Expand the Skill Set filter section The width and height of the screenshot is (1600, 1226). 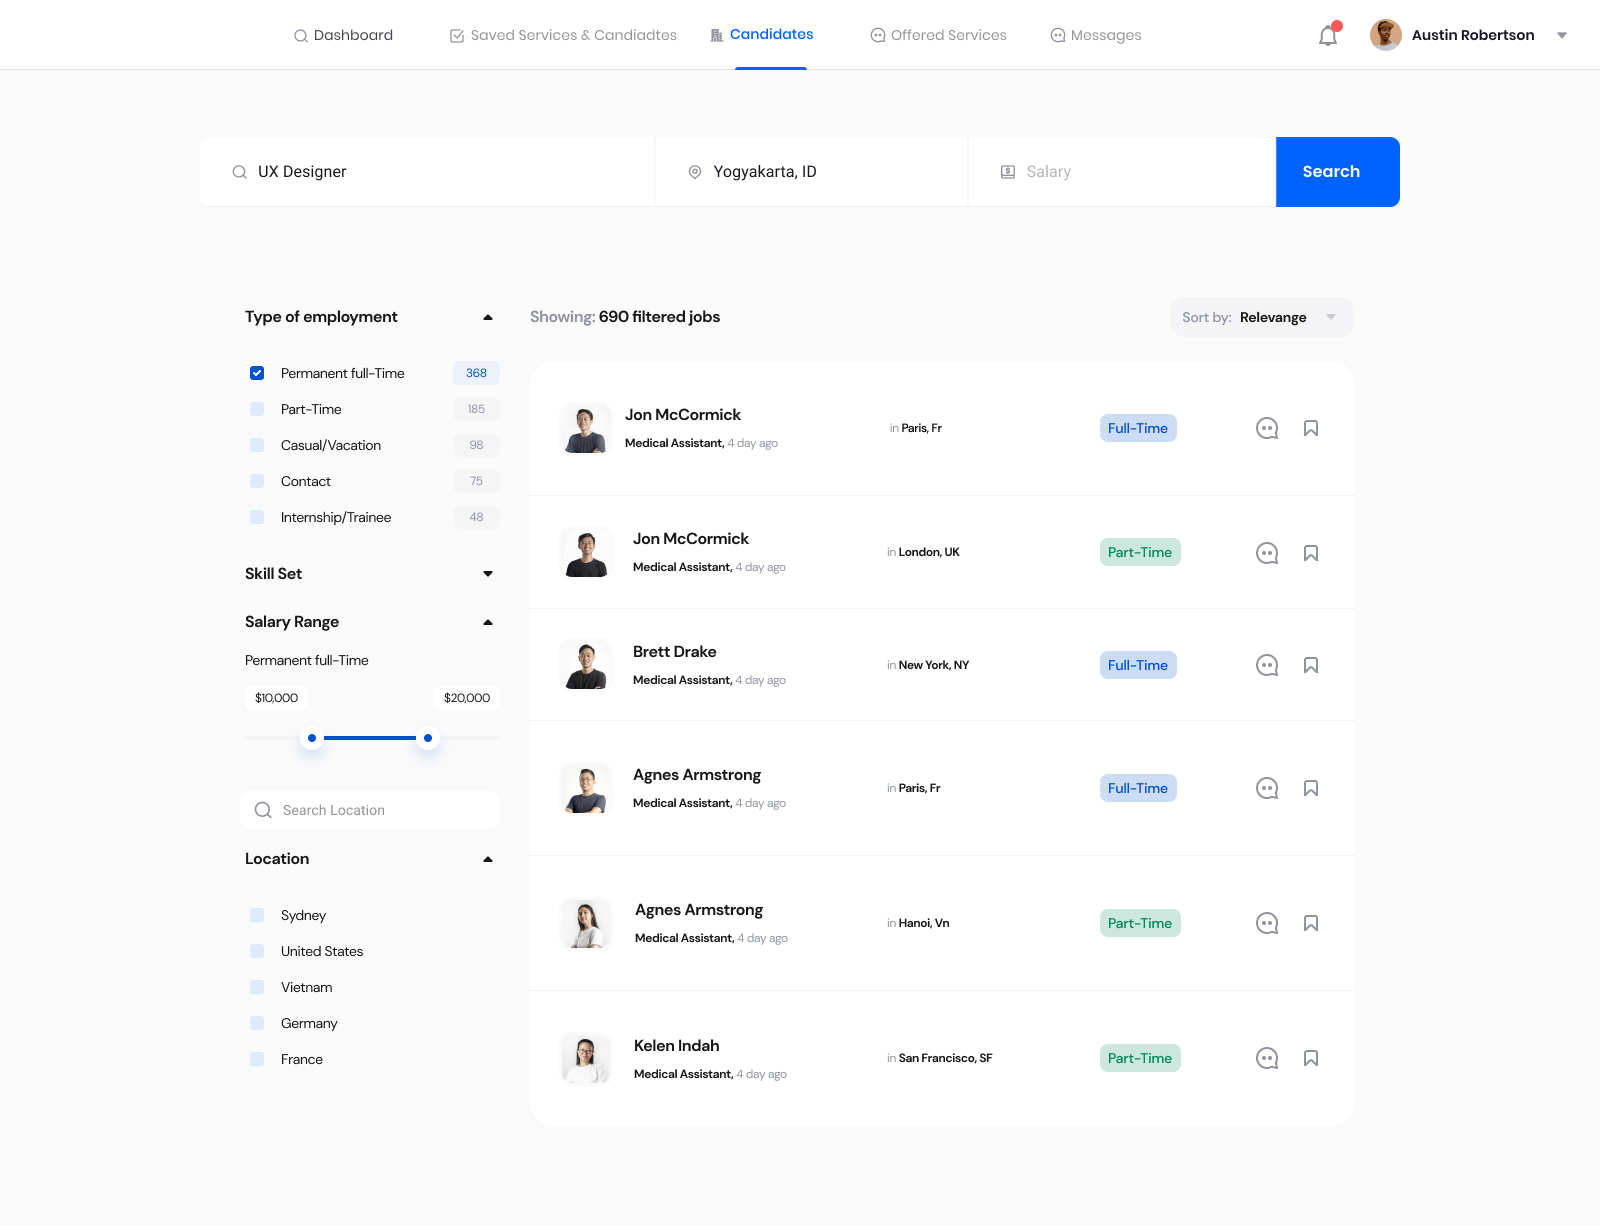488,574
